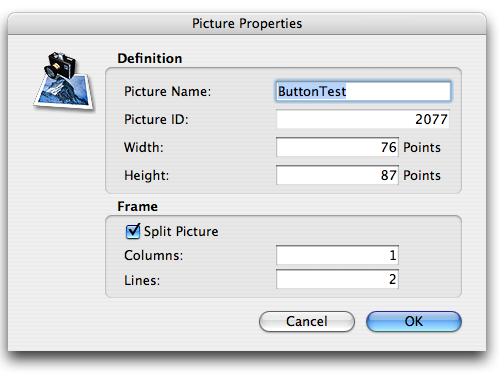Click the 'Columns:' label
The height and width of the screenshot is (376, 504).
coord(153,256)
